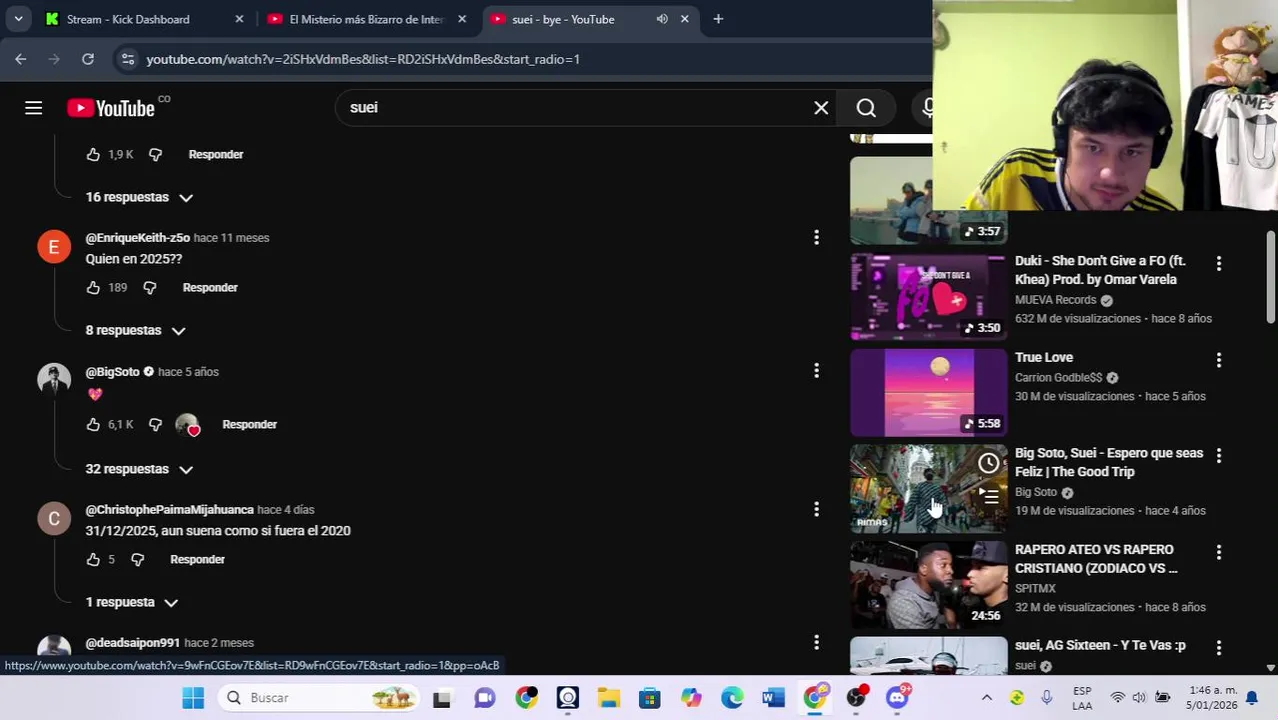Open options for RAPERO ATEO VS RAPERO CRISTIANO

(x=1218, y=552)
